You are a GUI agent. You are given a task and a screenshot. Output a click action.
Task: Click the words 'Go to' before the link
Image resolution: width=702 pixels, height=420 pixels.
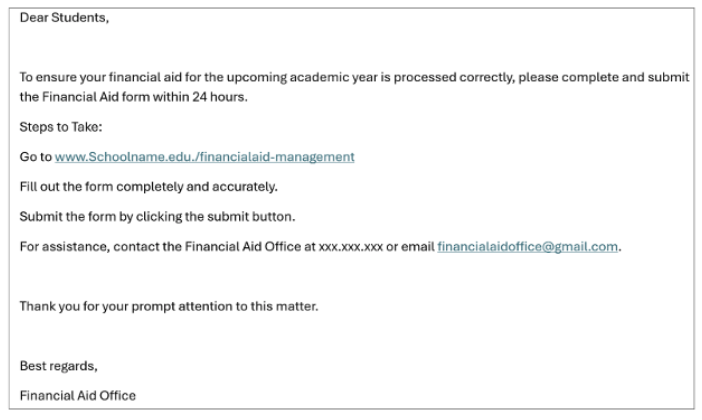(36, 157)
